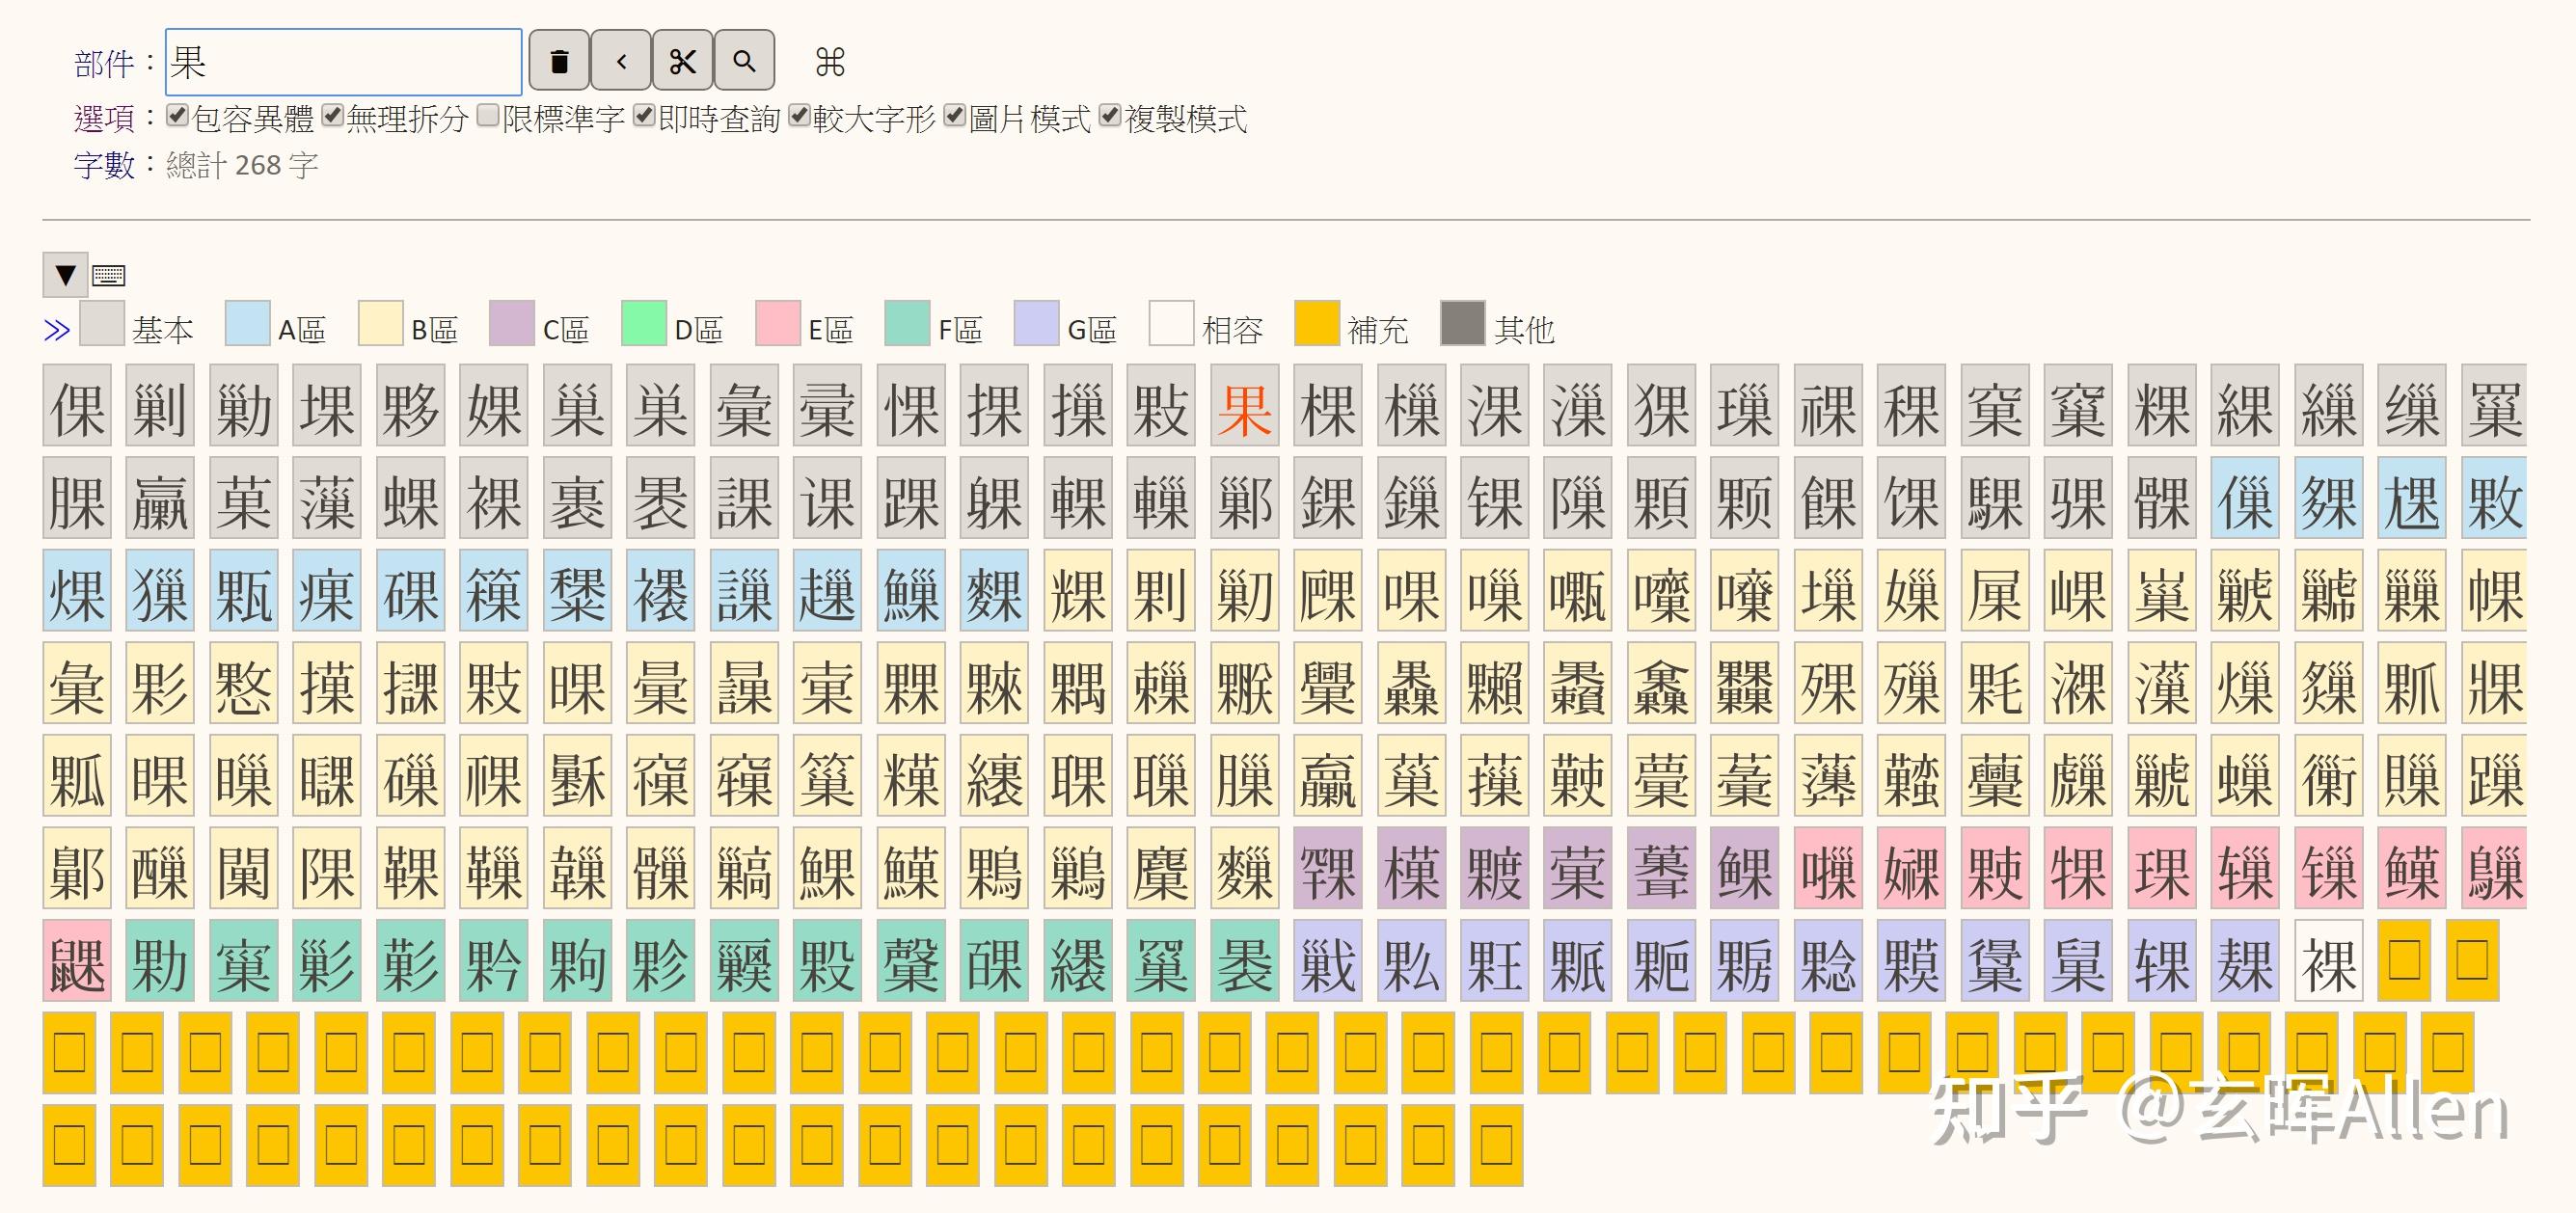Toggle 圖片模式 checkbox
This screenshot has height=1213, width=2576.
coord(955,116)
